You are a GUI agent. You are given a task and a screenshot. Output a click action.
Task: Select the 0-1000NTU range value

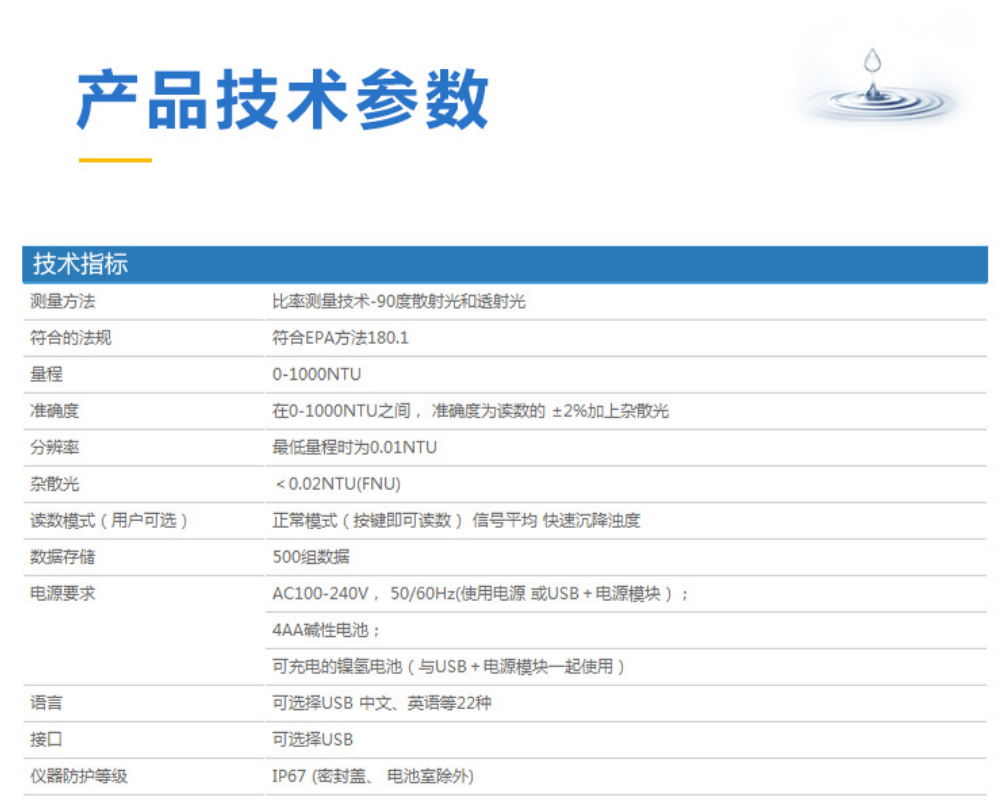[x=316, y=375]
